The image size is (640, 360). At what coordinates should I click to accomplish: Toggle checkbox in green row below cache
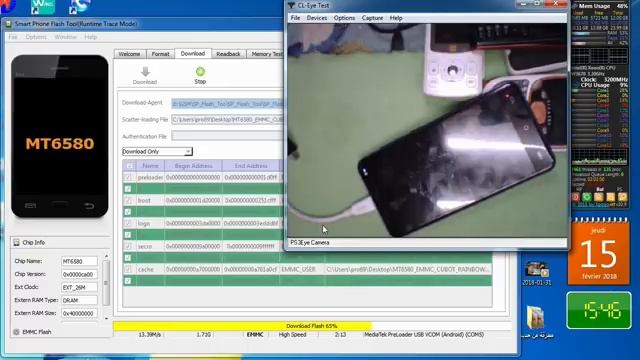(x=128, y=281)
